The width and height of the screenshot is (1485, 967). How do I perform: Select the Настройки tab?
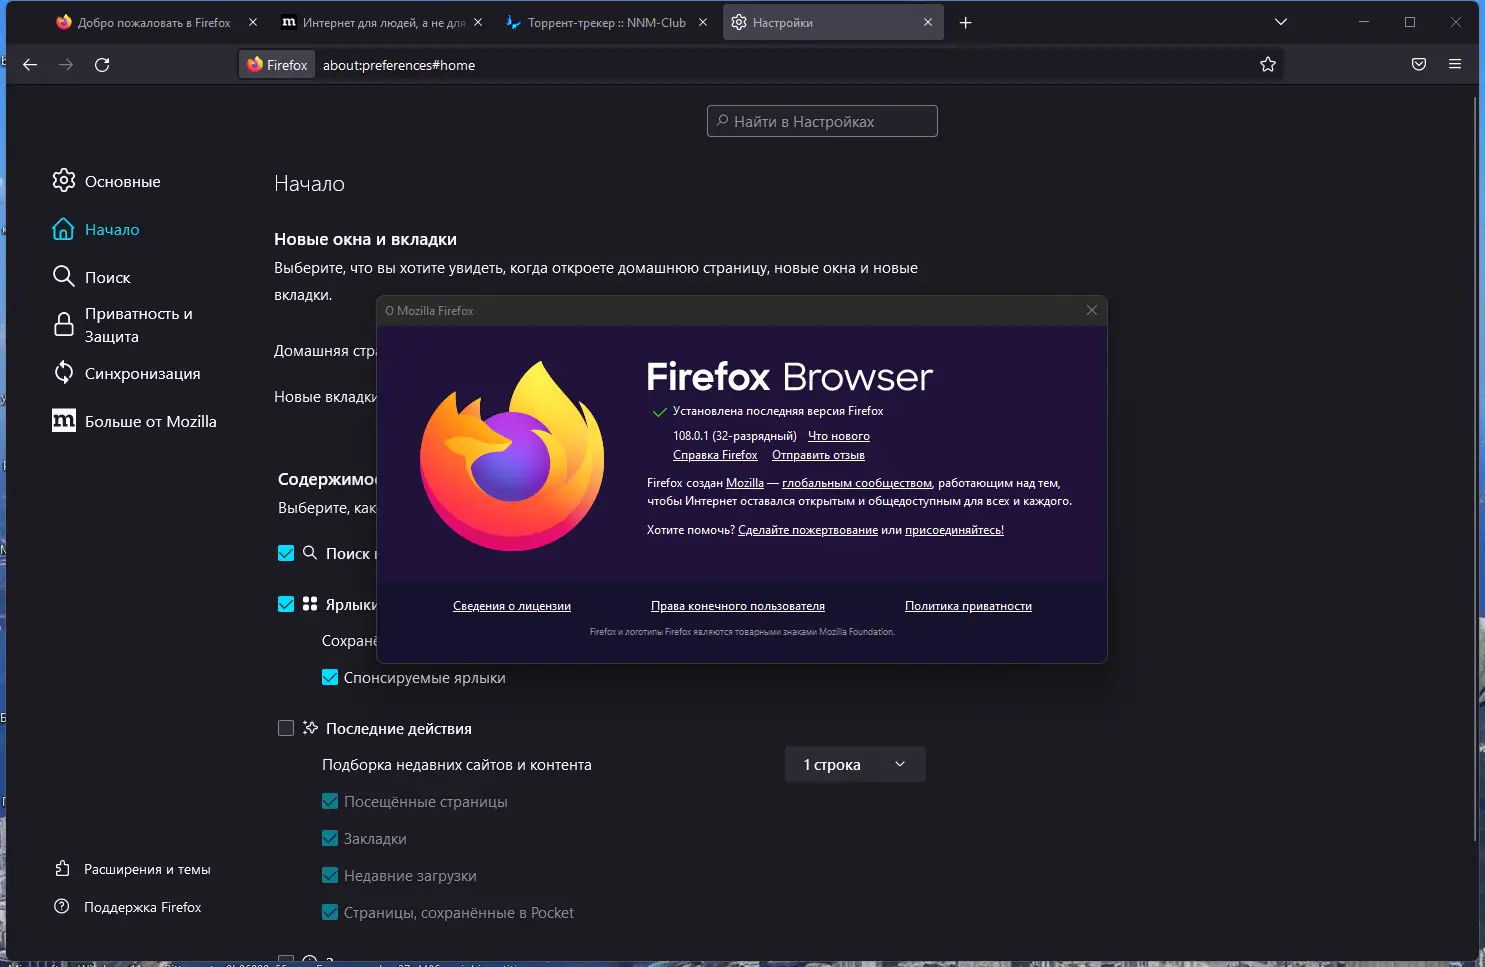click(833, 23)
